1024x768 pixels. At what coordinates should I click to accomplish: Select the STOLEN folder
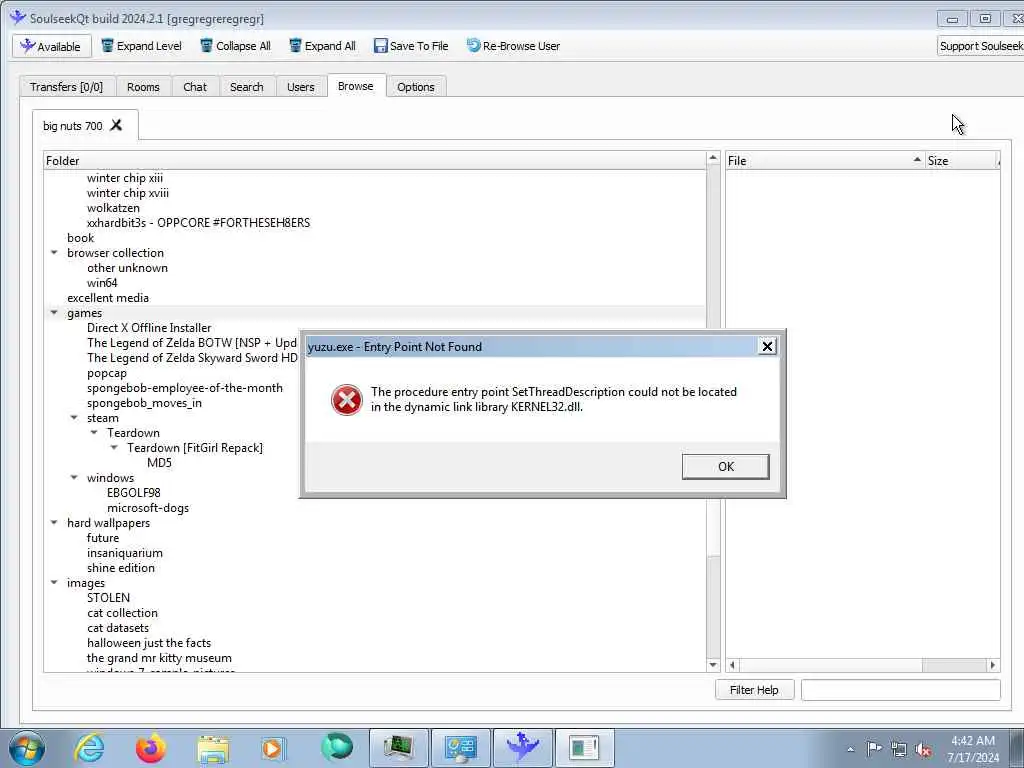point(108,598)
